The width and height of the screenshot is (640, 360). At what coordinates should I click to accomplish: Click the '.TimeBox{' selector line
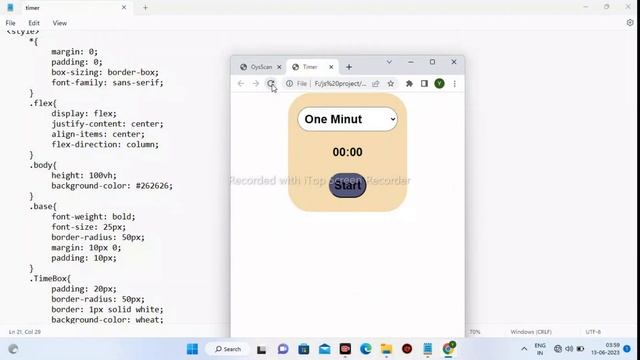50,278
